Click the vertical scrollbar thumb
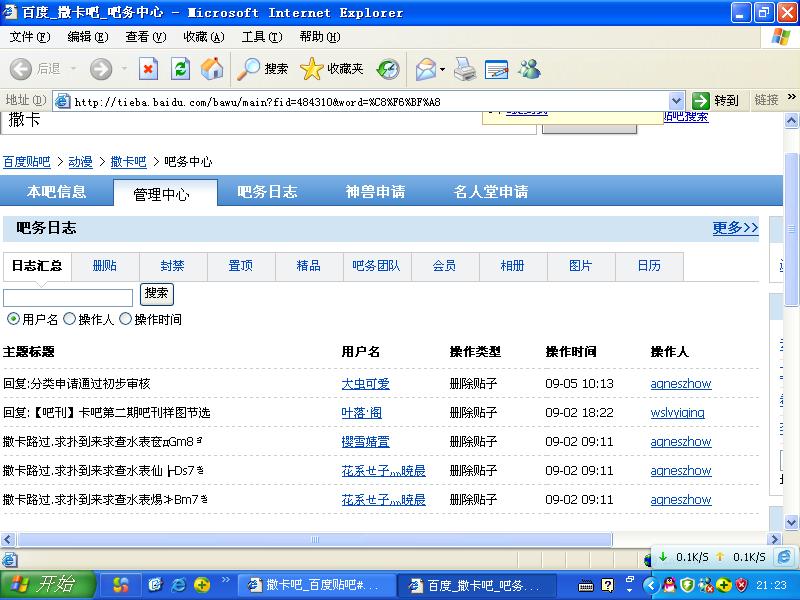 point(791,229)
